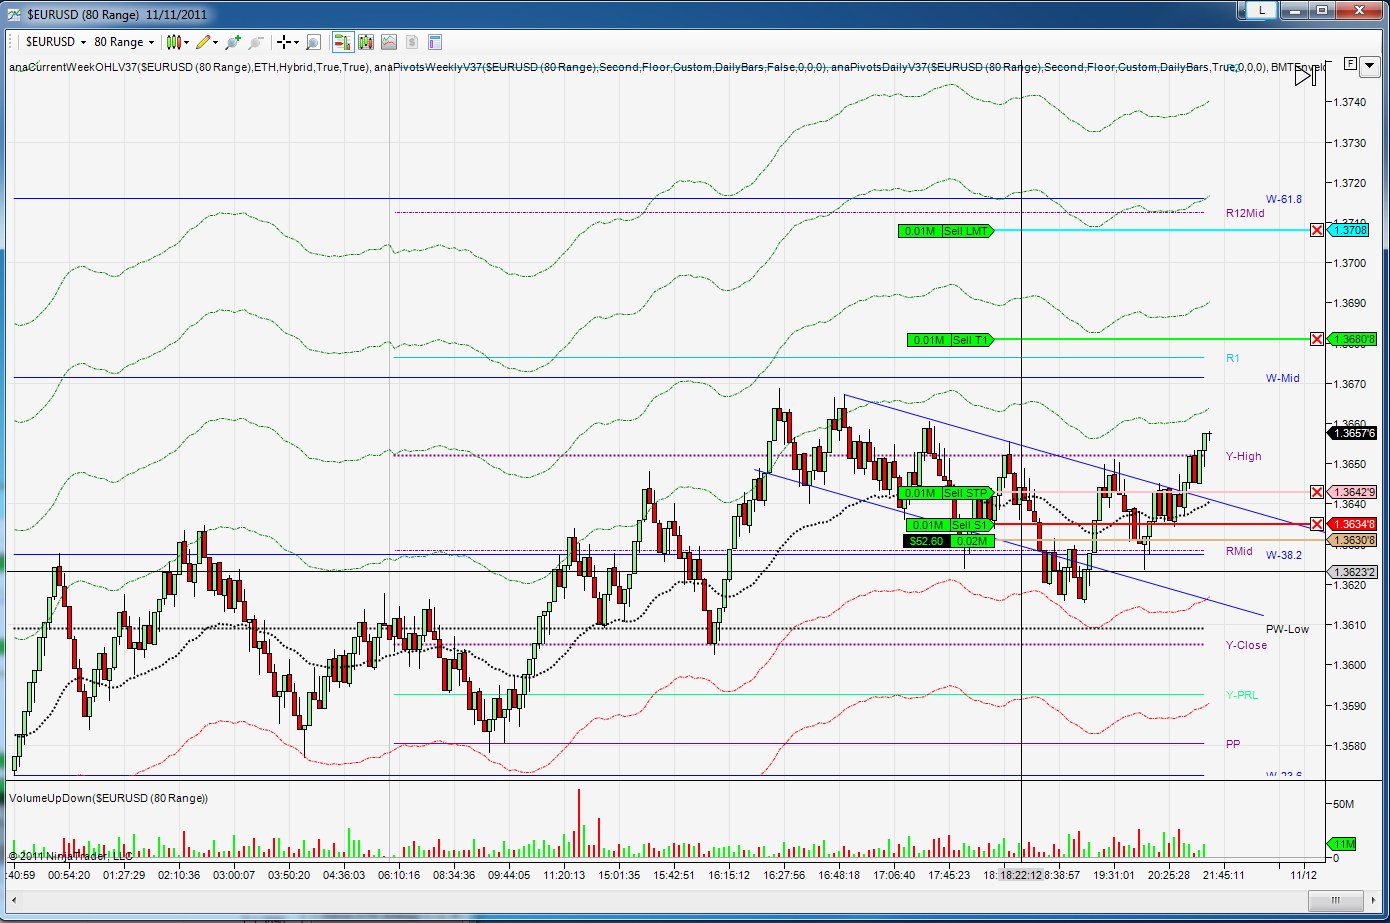This screenshot has width=1390, height=923.
Task: Expand the chart style dropdown arrow
Action: tap(186, 42)
